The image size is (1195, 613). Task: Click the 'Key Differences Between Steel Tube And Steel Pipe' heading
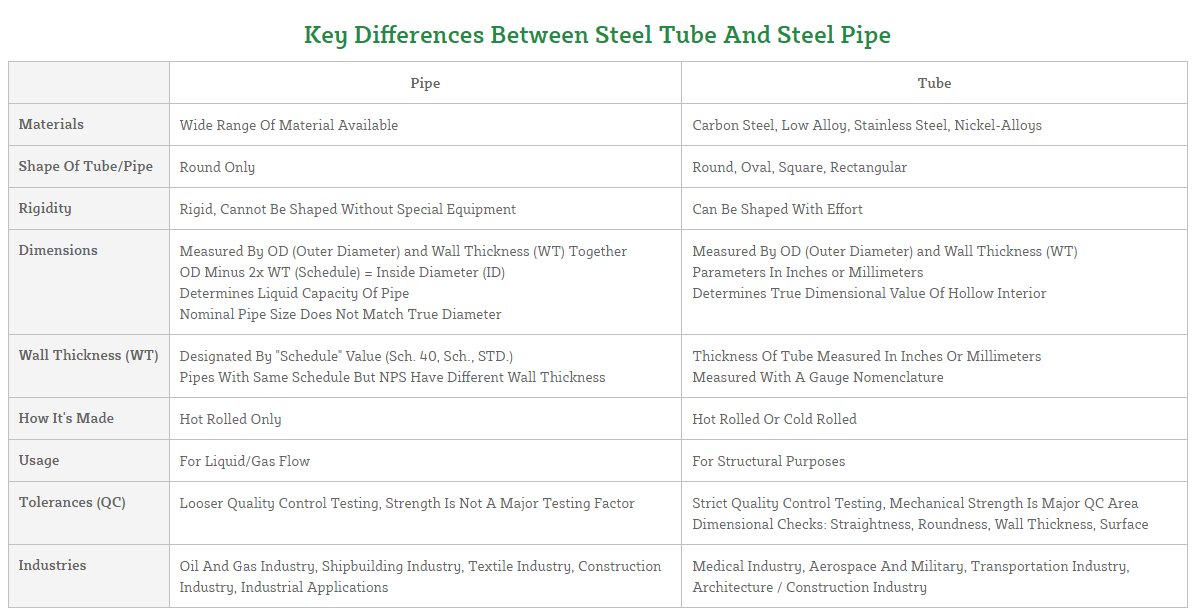coord(597,35)
